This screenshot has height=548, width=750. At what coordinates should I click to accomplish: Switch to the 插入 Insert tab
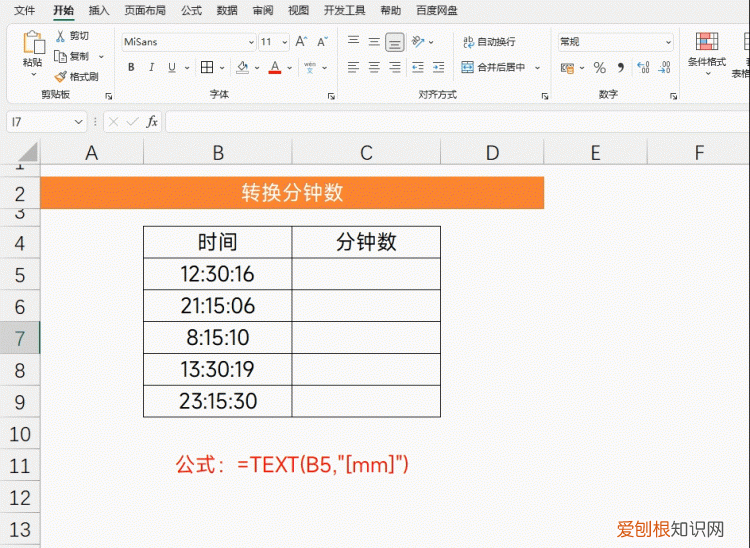(99, 10)
